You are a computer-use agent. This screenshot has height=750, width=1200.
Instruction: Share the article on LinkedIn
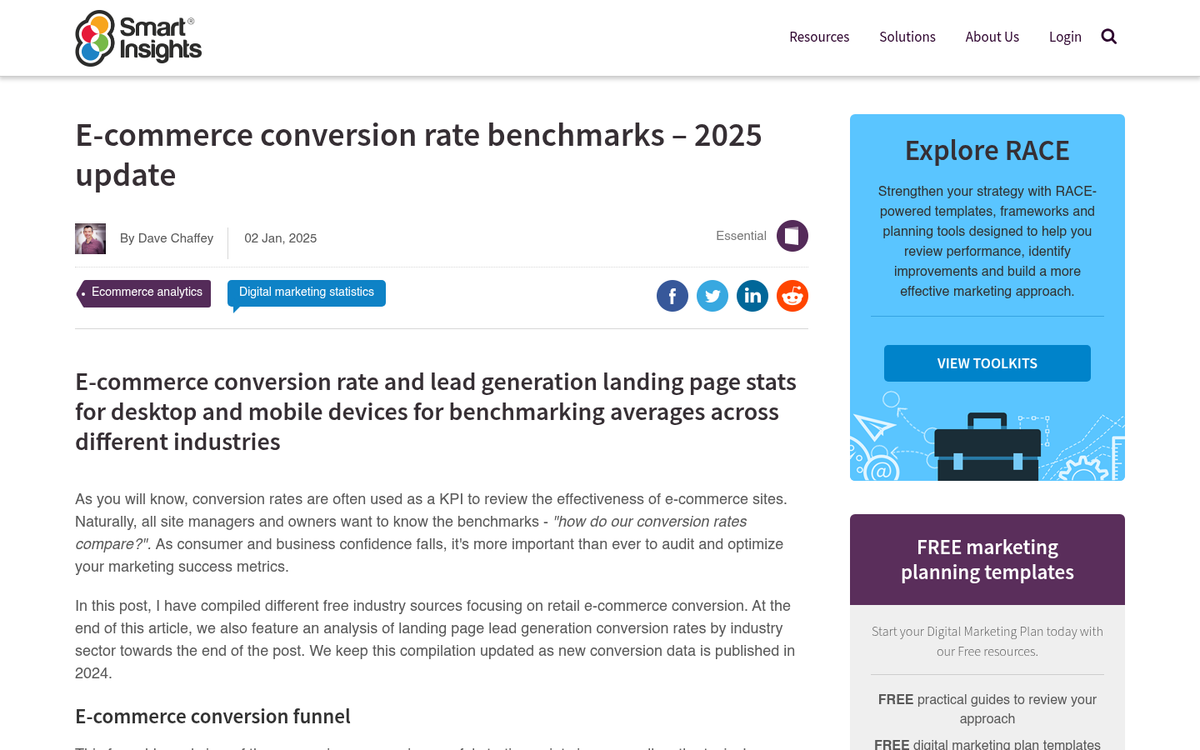pos(752,296)
